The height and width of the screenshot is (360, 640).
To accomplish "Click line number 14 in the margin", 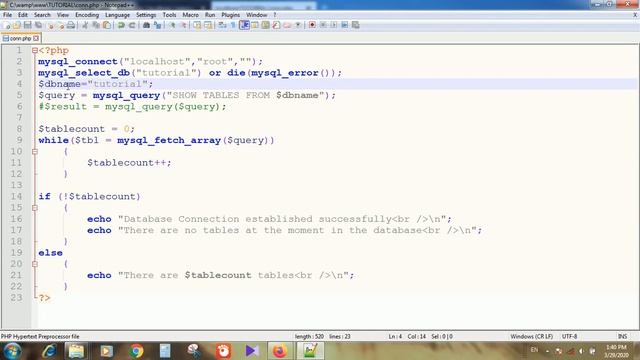I will tap(16, 196).
